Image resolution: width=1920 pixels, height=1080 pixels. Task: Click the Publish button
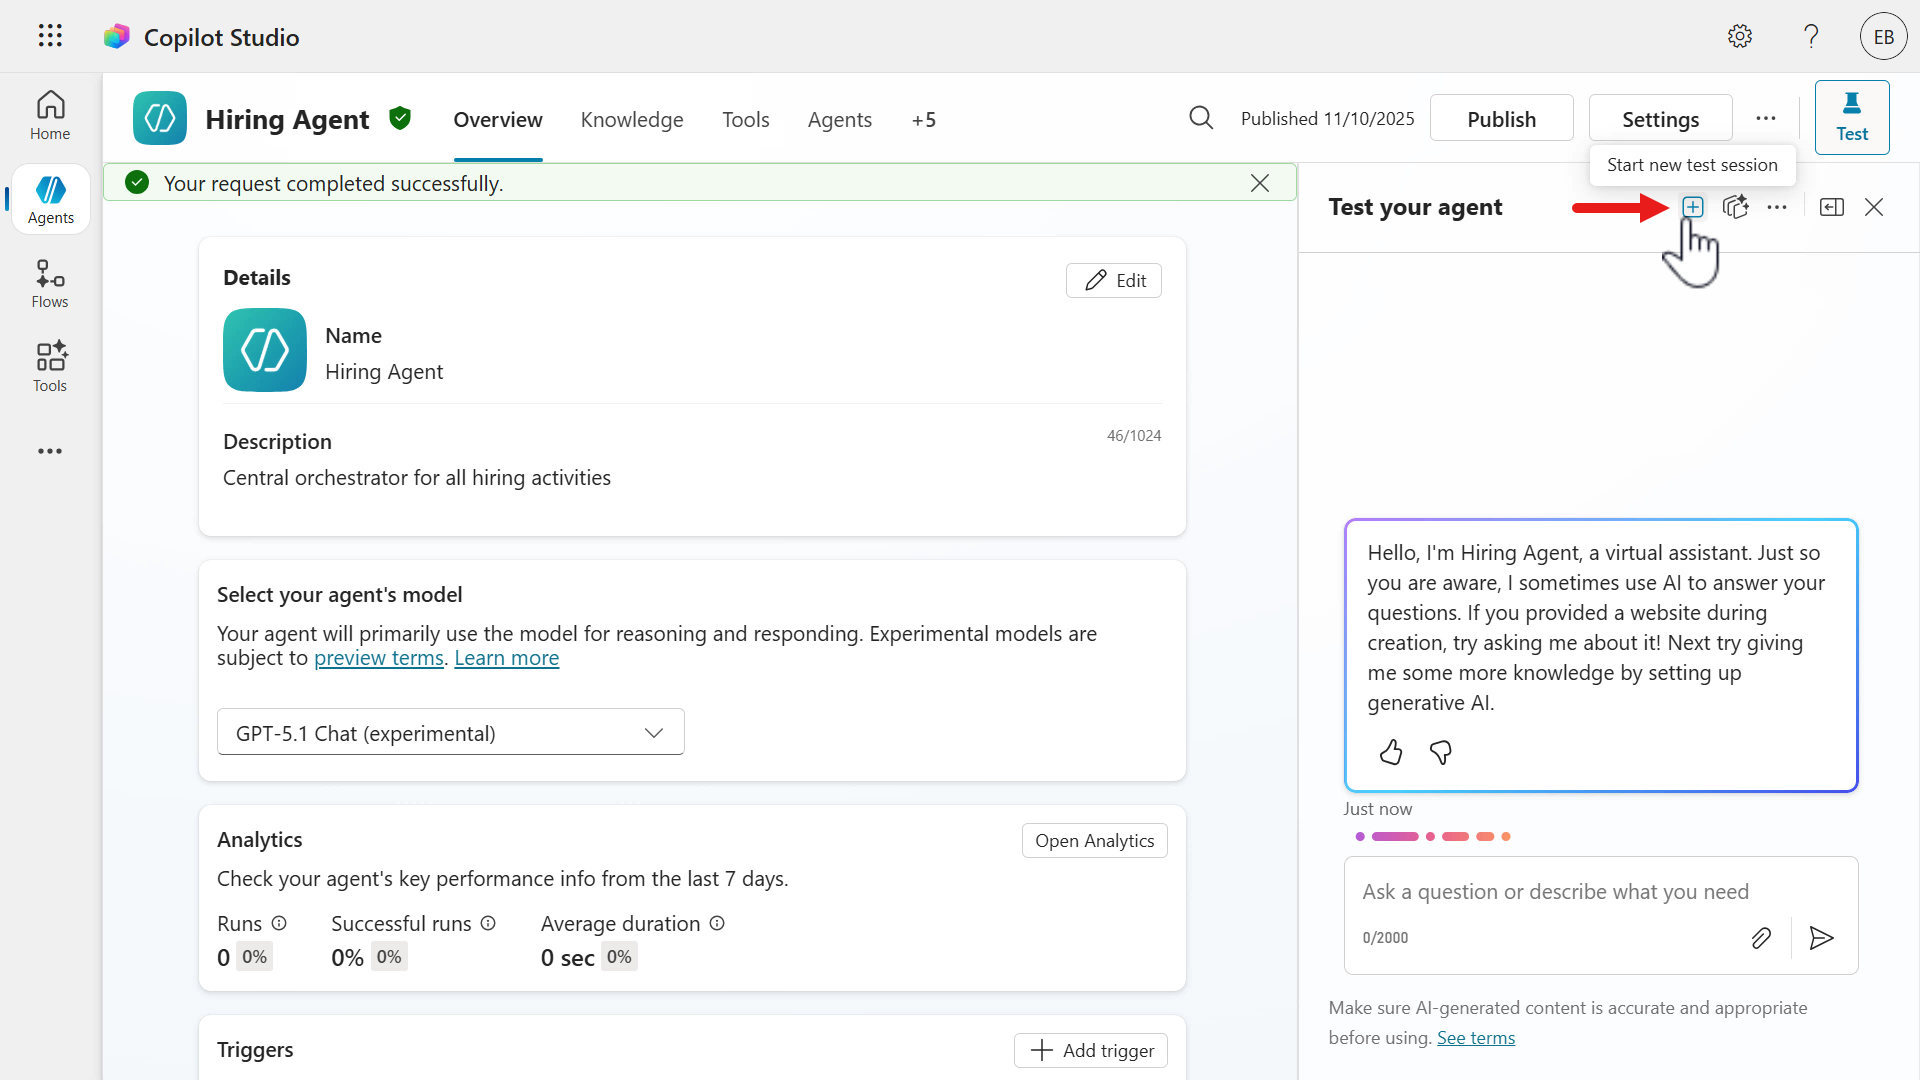1500,119
